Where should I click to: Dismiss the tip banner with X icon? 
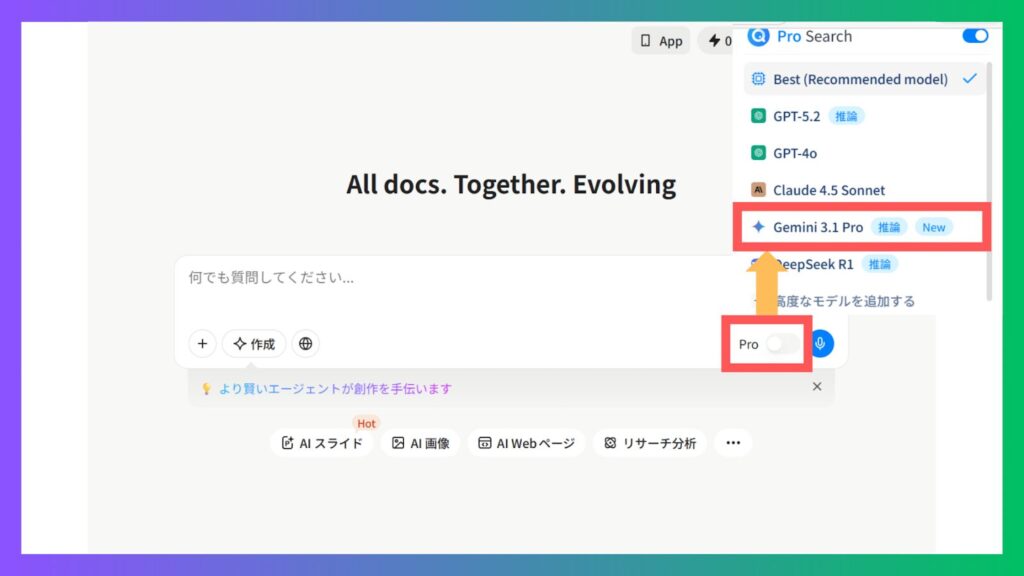[817, 387]
